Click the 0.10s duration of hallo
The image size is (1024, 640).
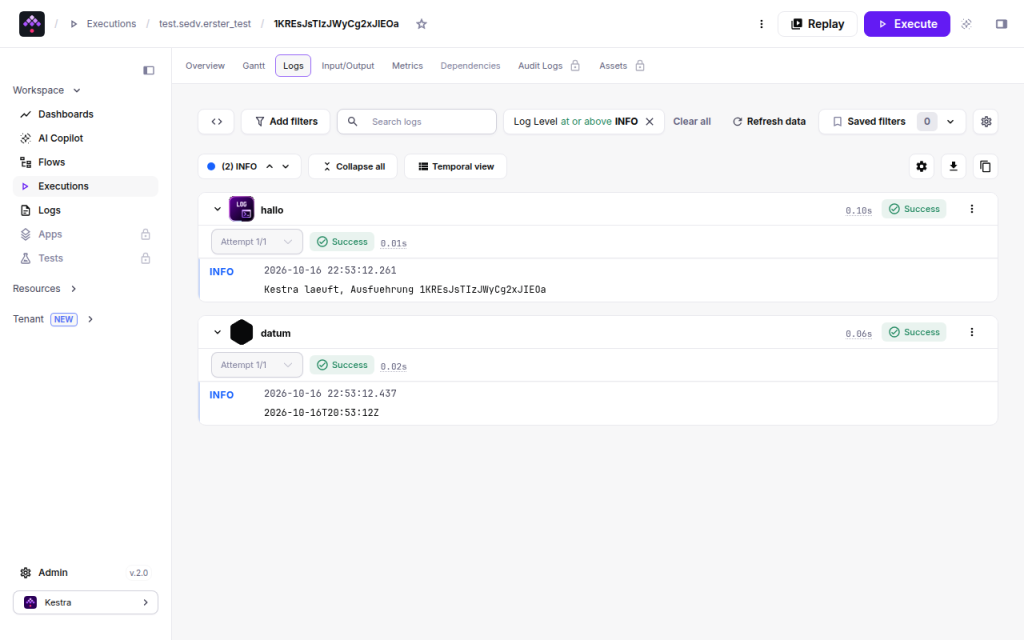pyautogui.click(x=859, y=210)
